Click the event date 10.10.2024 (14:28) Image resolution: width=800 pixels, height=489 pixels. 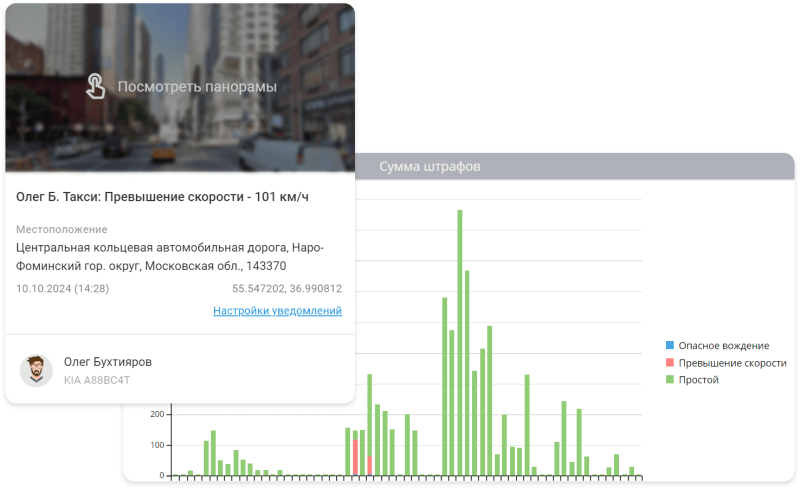[x=63, y=288]
